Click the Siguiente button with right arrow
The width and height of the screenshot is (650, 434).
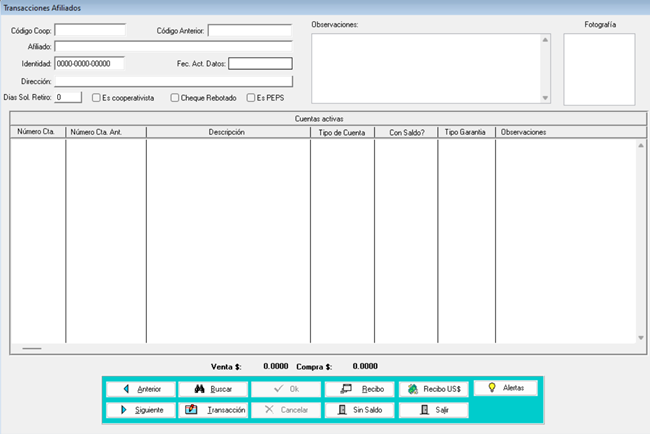click(140, 410)
